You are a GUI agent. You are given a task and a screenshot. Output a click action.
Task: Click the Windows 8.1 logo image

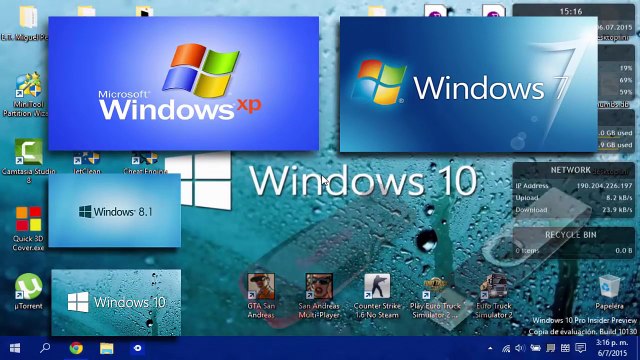coord(115,211)
